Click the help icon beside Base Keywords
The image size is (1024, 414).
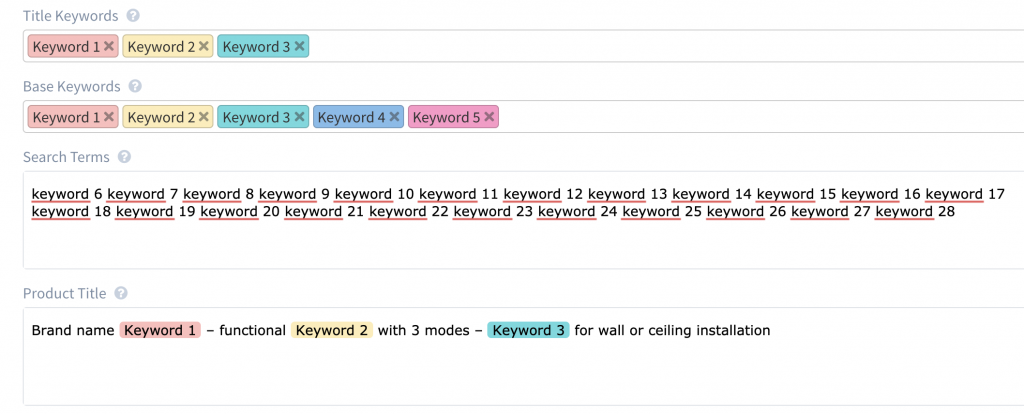[x=135, y=86]
